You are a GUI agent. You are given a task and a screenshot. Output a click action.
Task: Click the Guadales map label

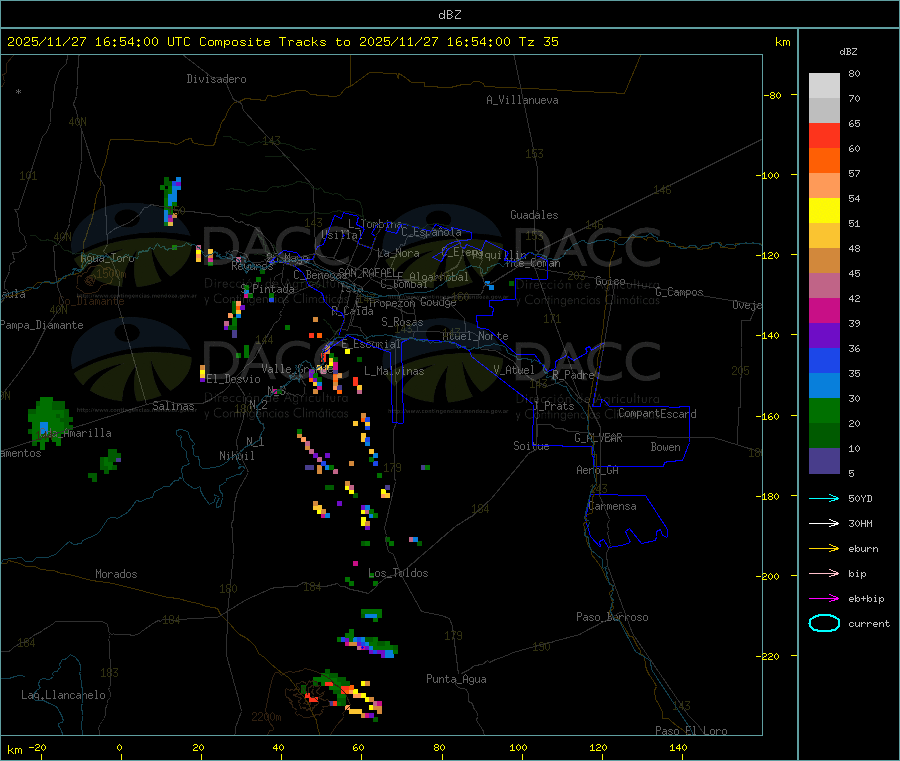(x=534, y=215)
